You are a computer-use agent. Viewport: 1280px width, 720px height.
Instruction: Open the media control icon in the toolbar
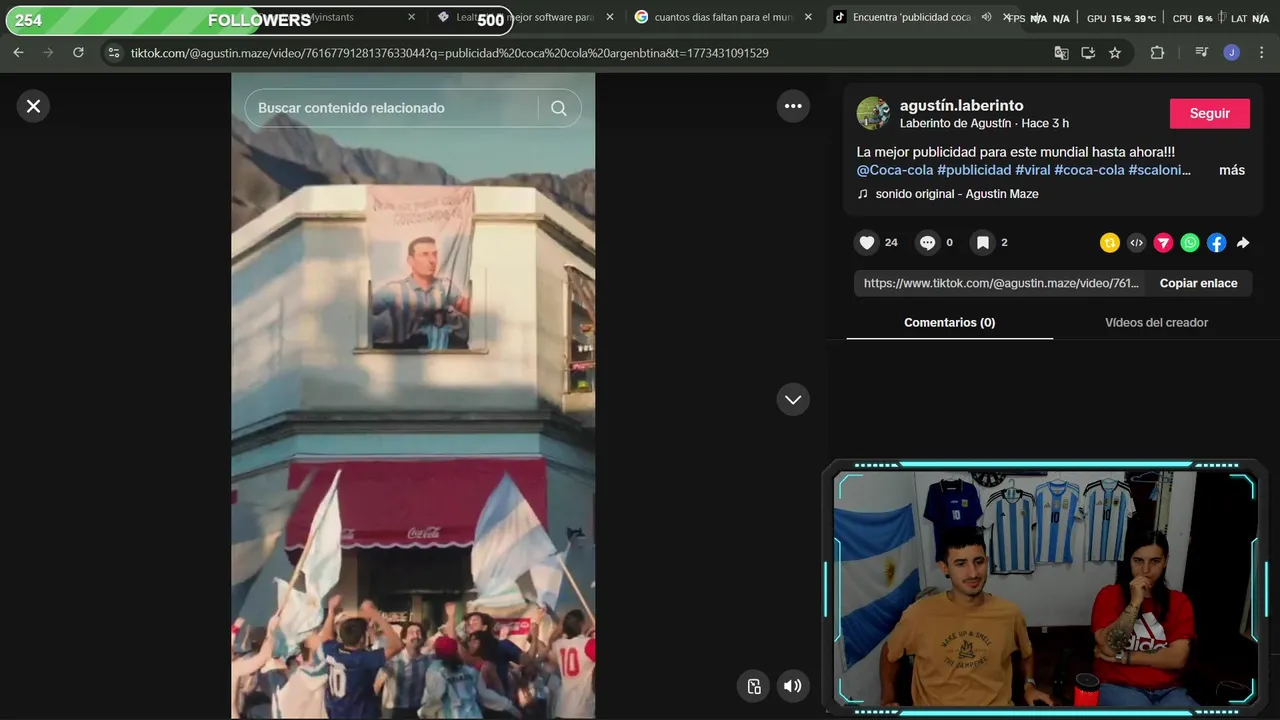[1202, 53]
